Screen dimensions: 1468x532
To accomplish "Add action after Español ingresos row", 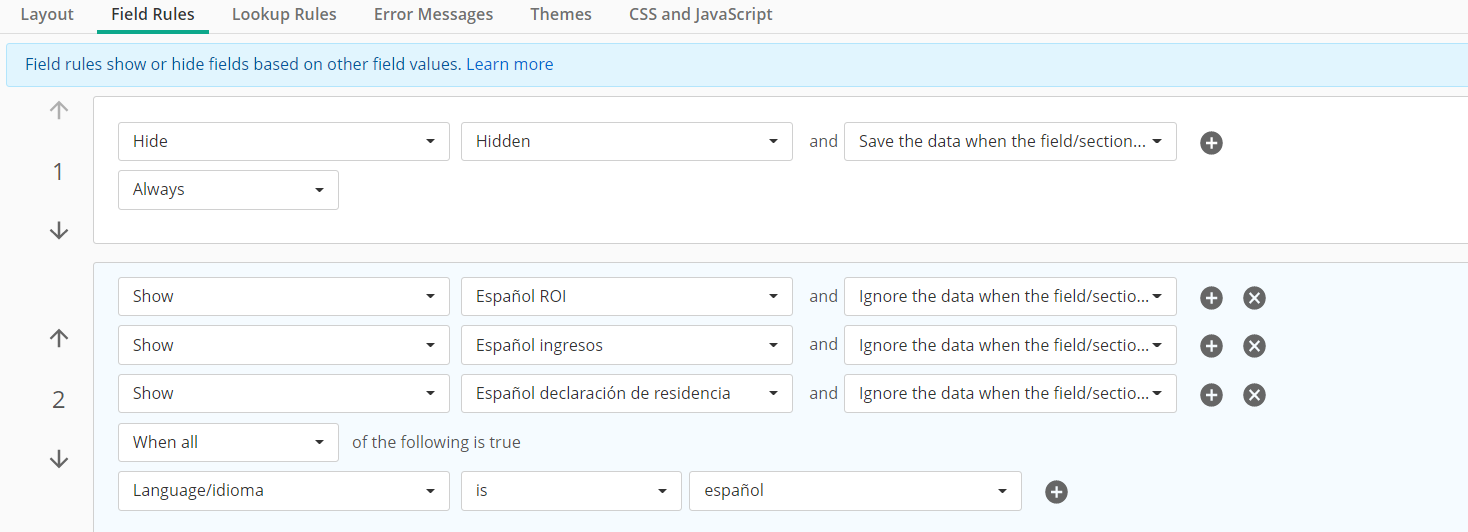I will point(1211,346).
